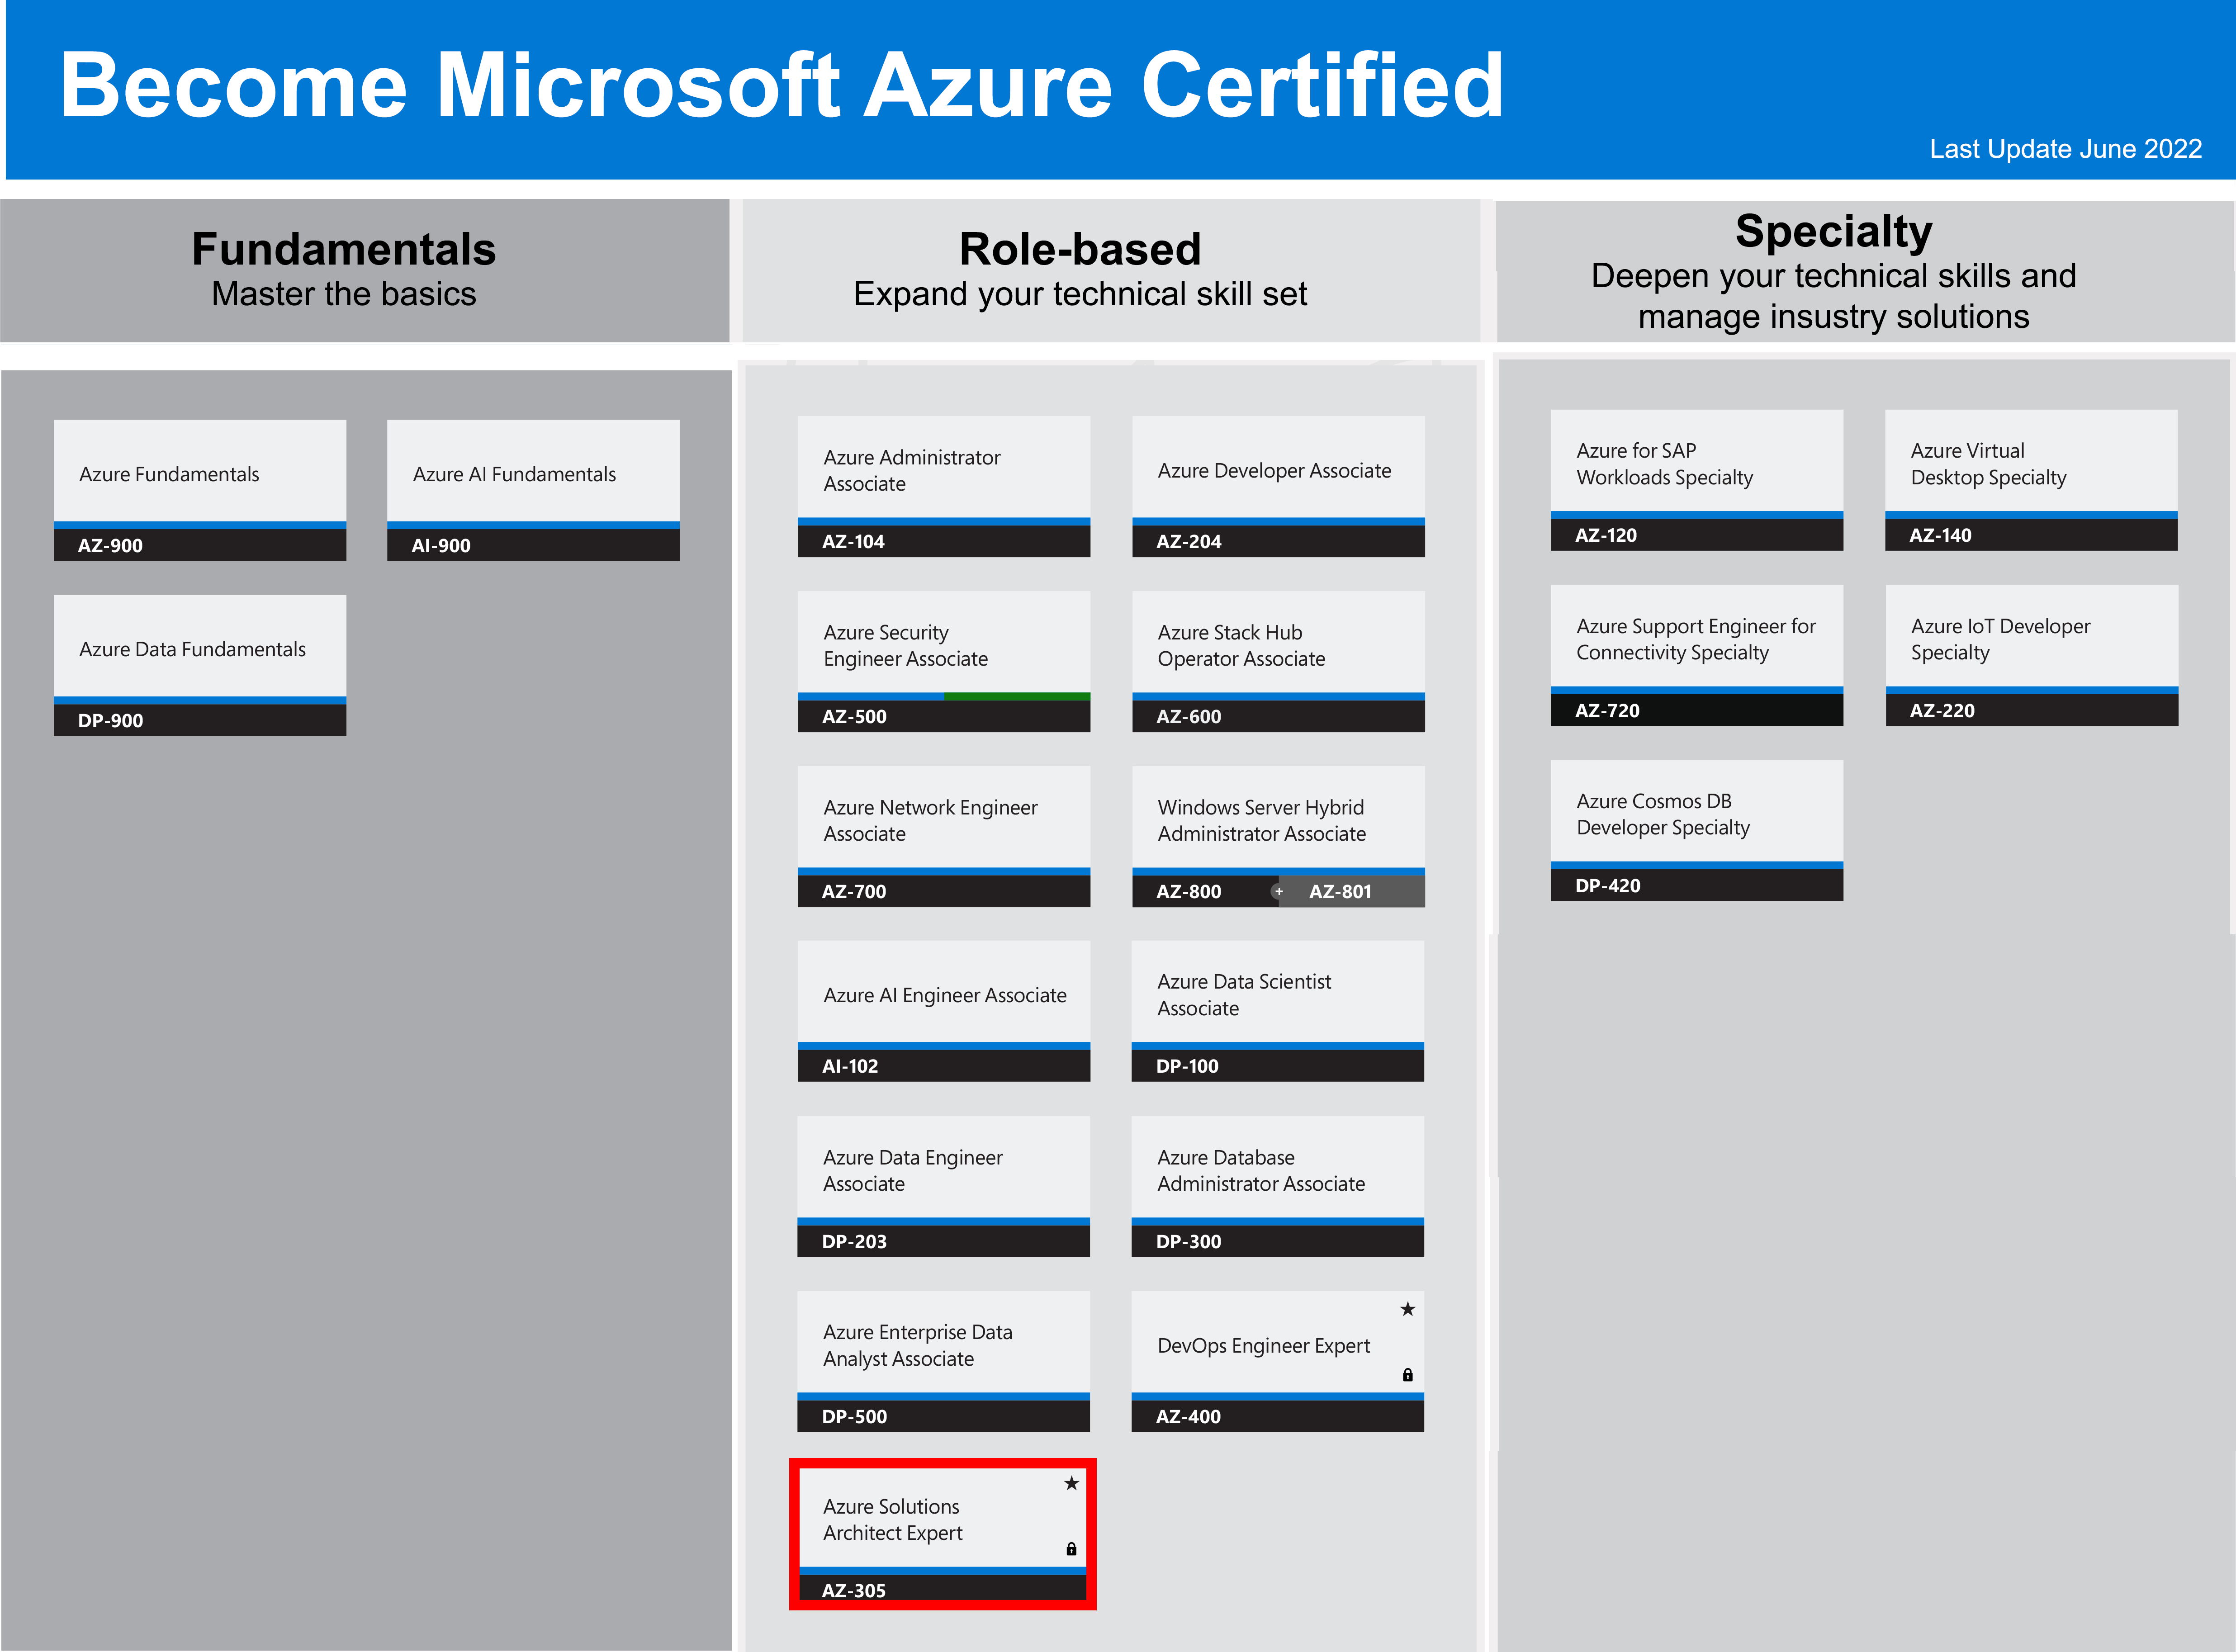Click the Azure Administrator Associate card
Image resolution: width=2236 pixels, height=1652 pixels.
tap(943, 470)
